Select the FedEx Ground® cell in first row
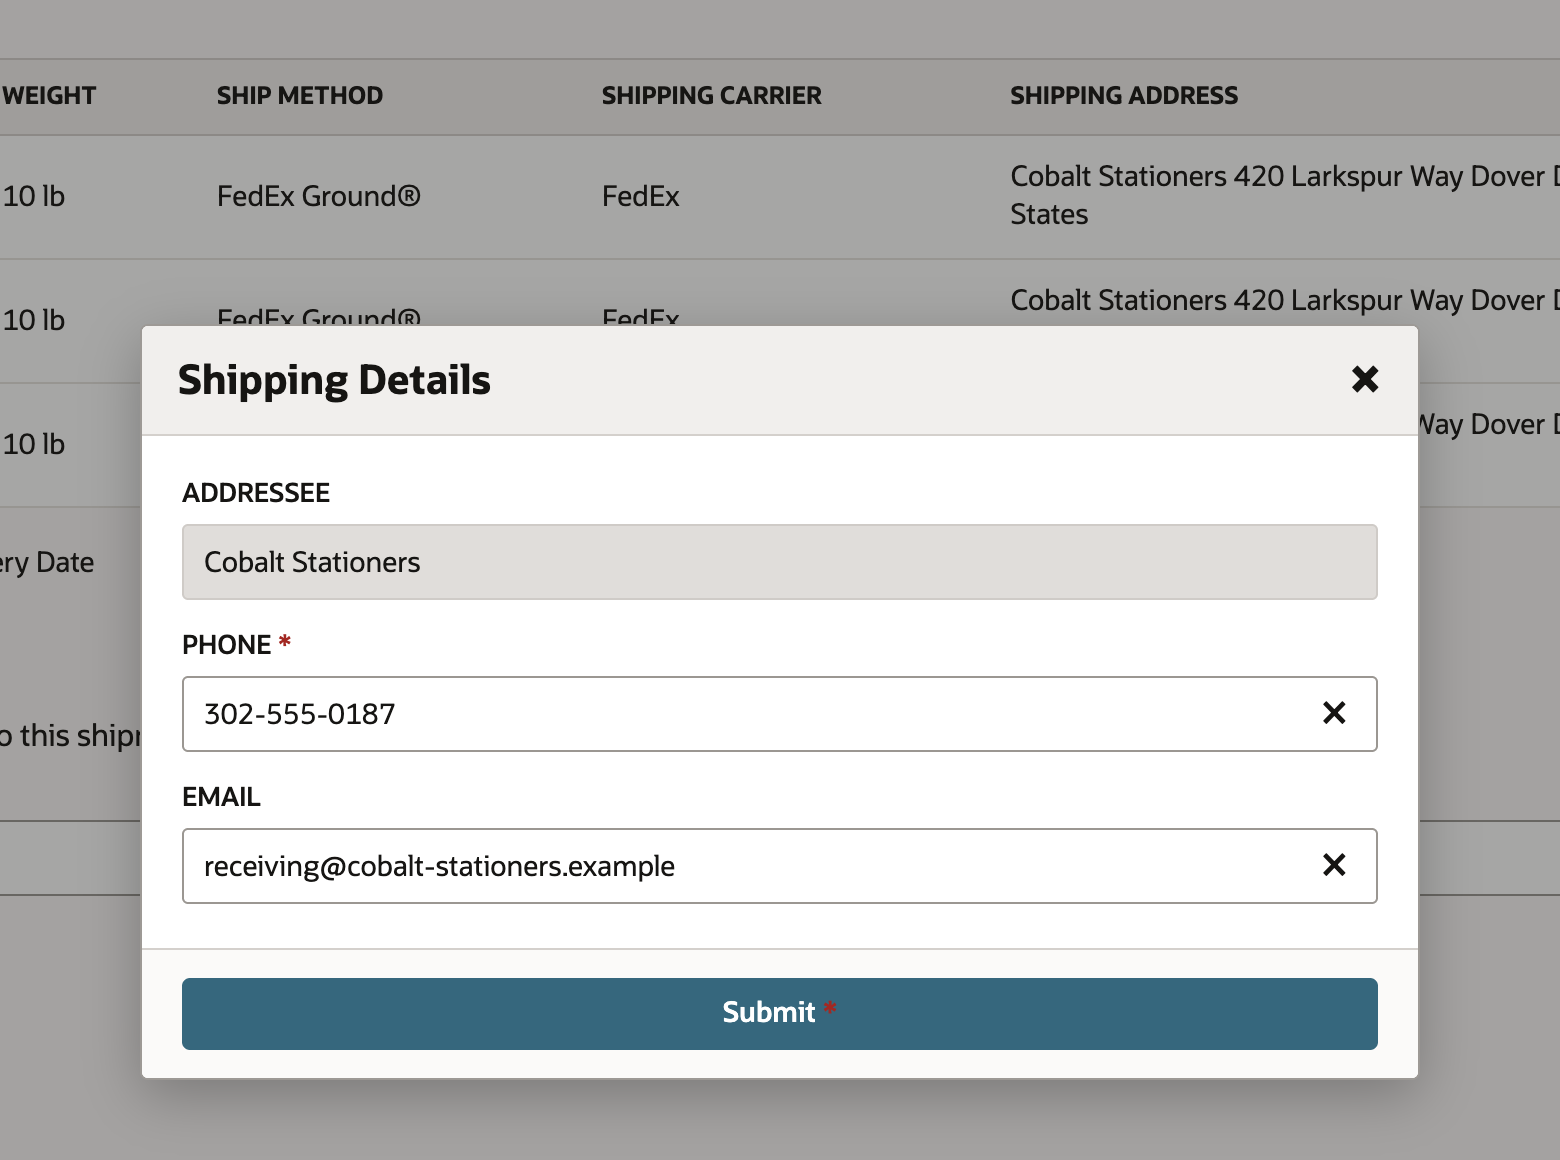 [x=319, y=196]
